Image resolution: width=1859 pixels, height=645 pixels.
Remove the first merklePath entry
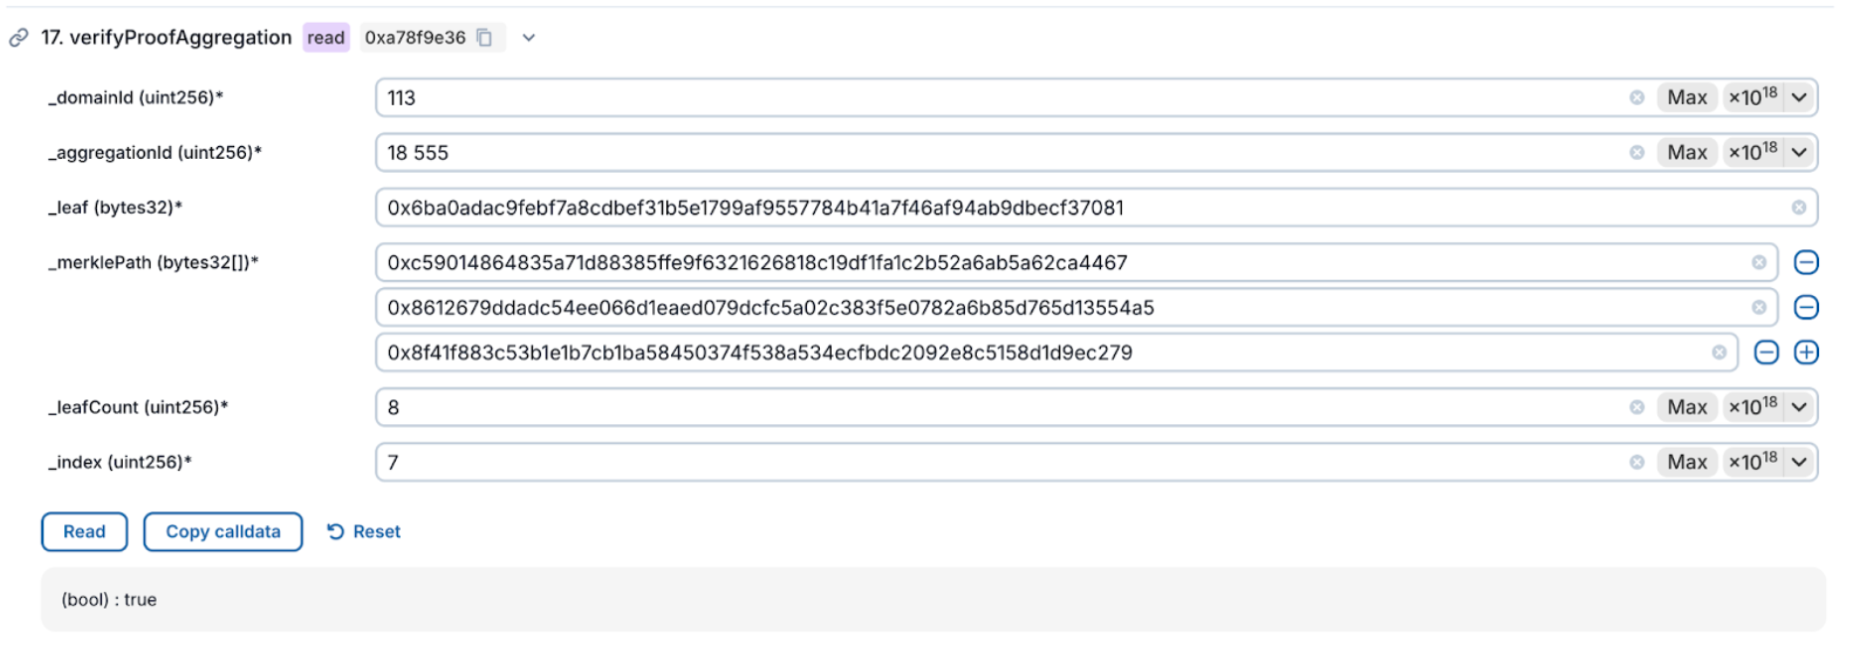click(1807, 262)
